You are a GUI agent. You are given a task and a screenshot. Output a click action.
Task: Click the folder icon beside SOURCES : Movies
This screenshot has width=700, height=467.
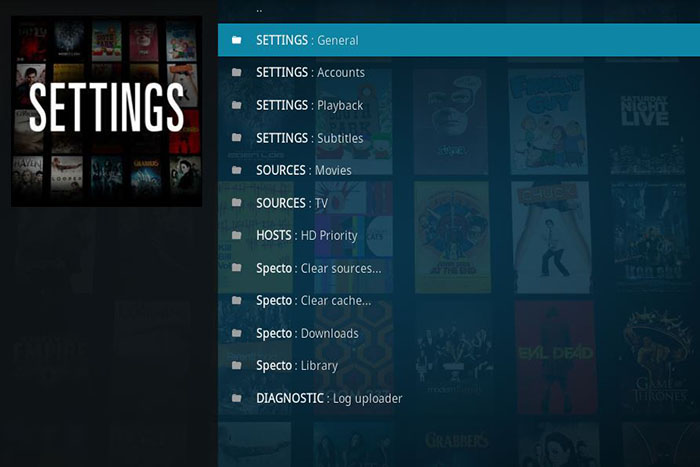pos(237,170)
